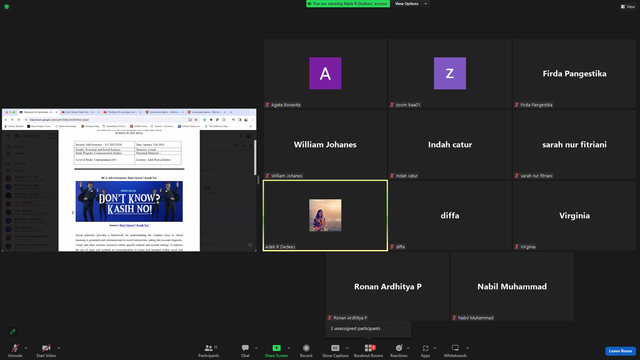Viewport: 640px width, 360px height.
Task: Open Breakout Rooms
Action: pos(369,350)
